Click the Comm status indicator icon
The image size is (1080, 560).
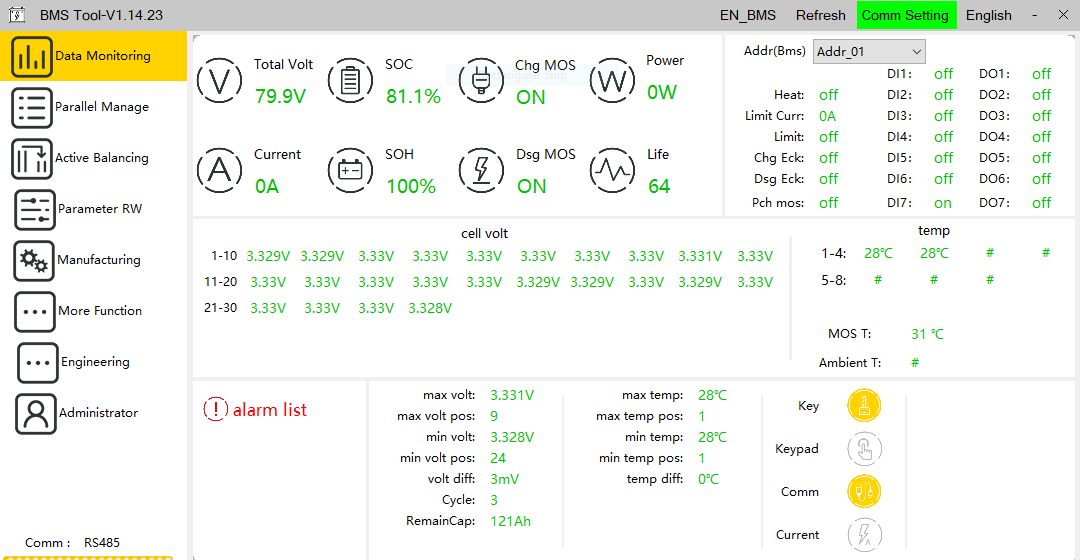(x=864, y=492)
